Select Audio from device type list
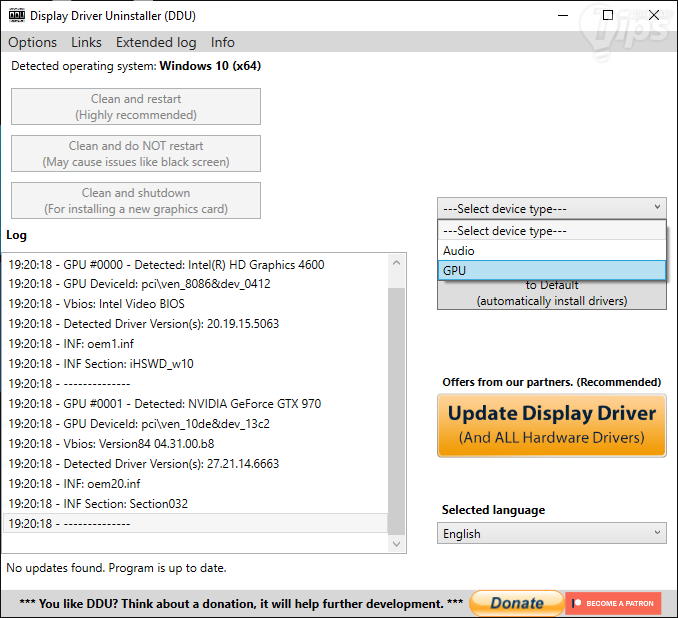 552,251
